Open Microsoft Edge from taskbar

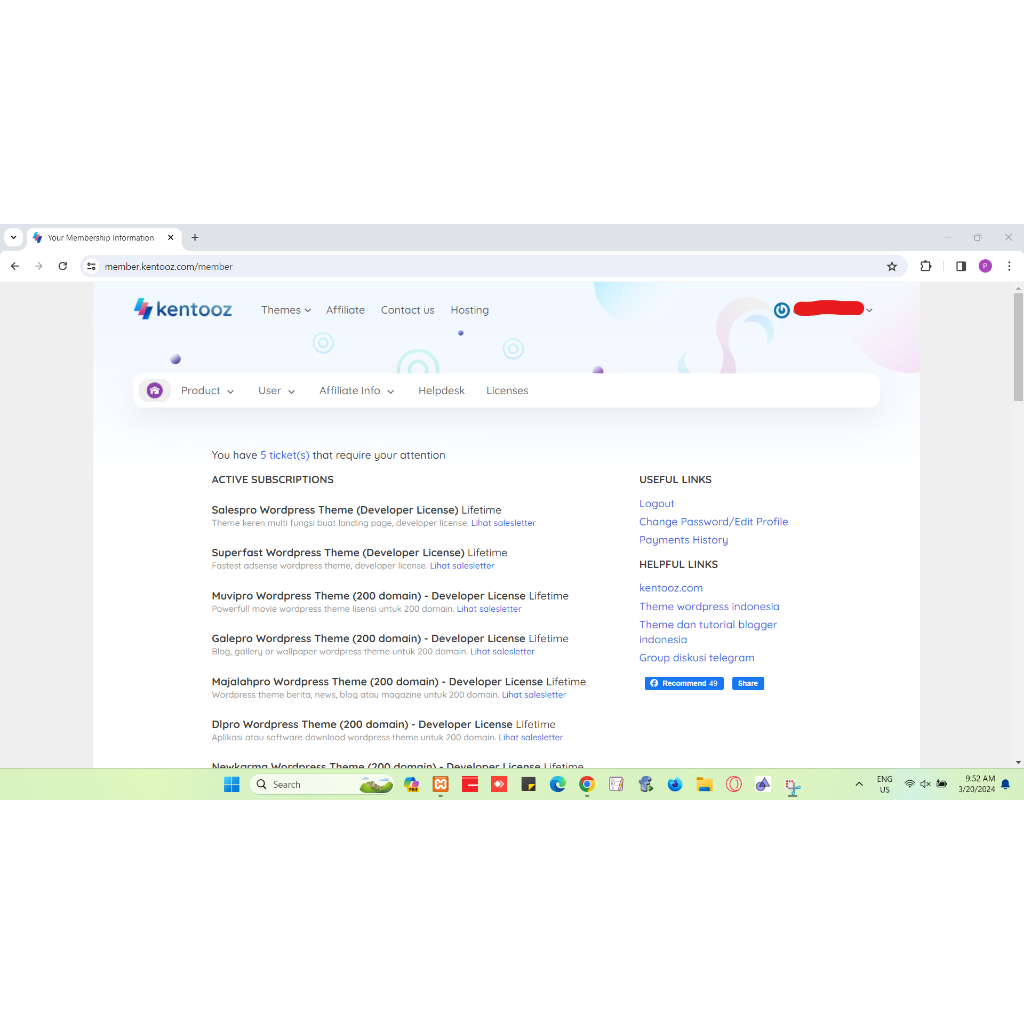tap(558, 784)
